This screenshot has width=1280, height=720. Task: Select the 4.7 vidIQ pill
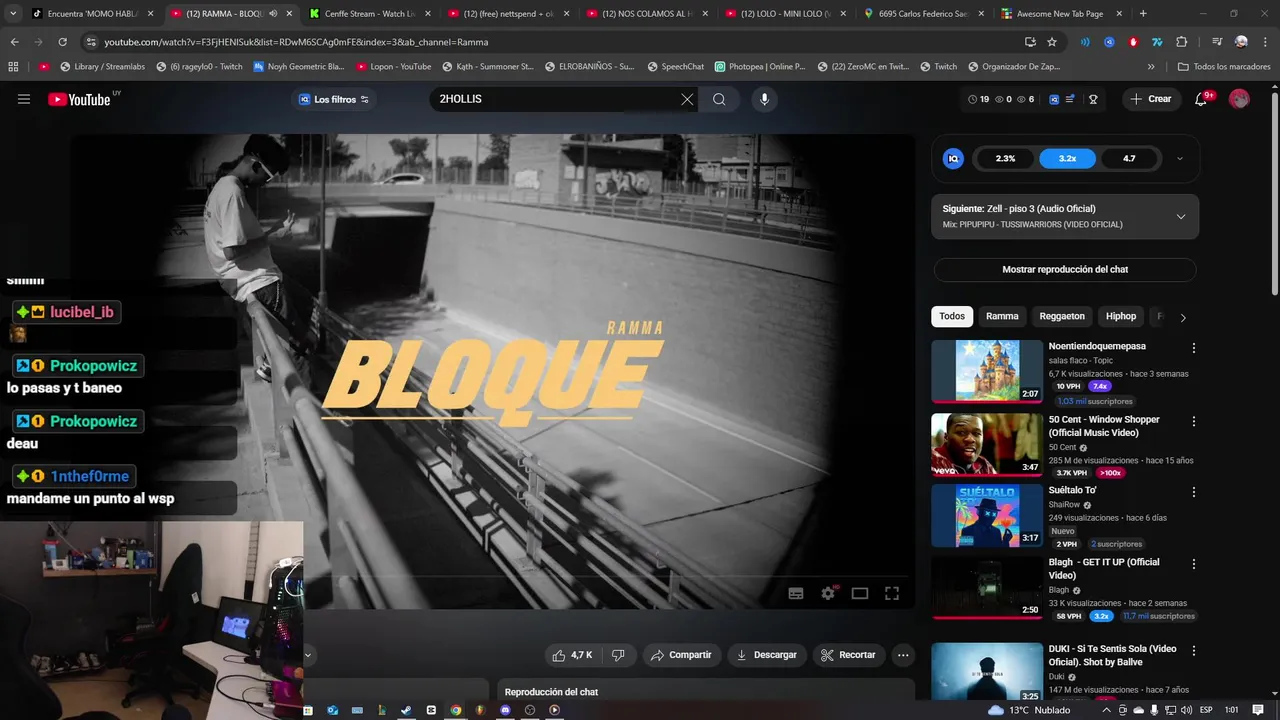[x=1129, y=158]
